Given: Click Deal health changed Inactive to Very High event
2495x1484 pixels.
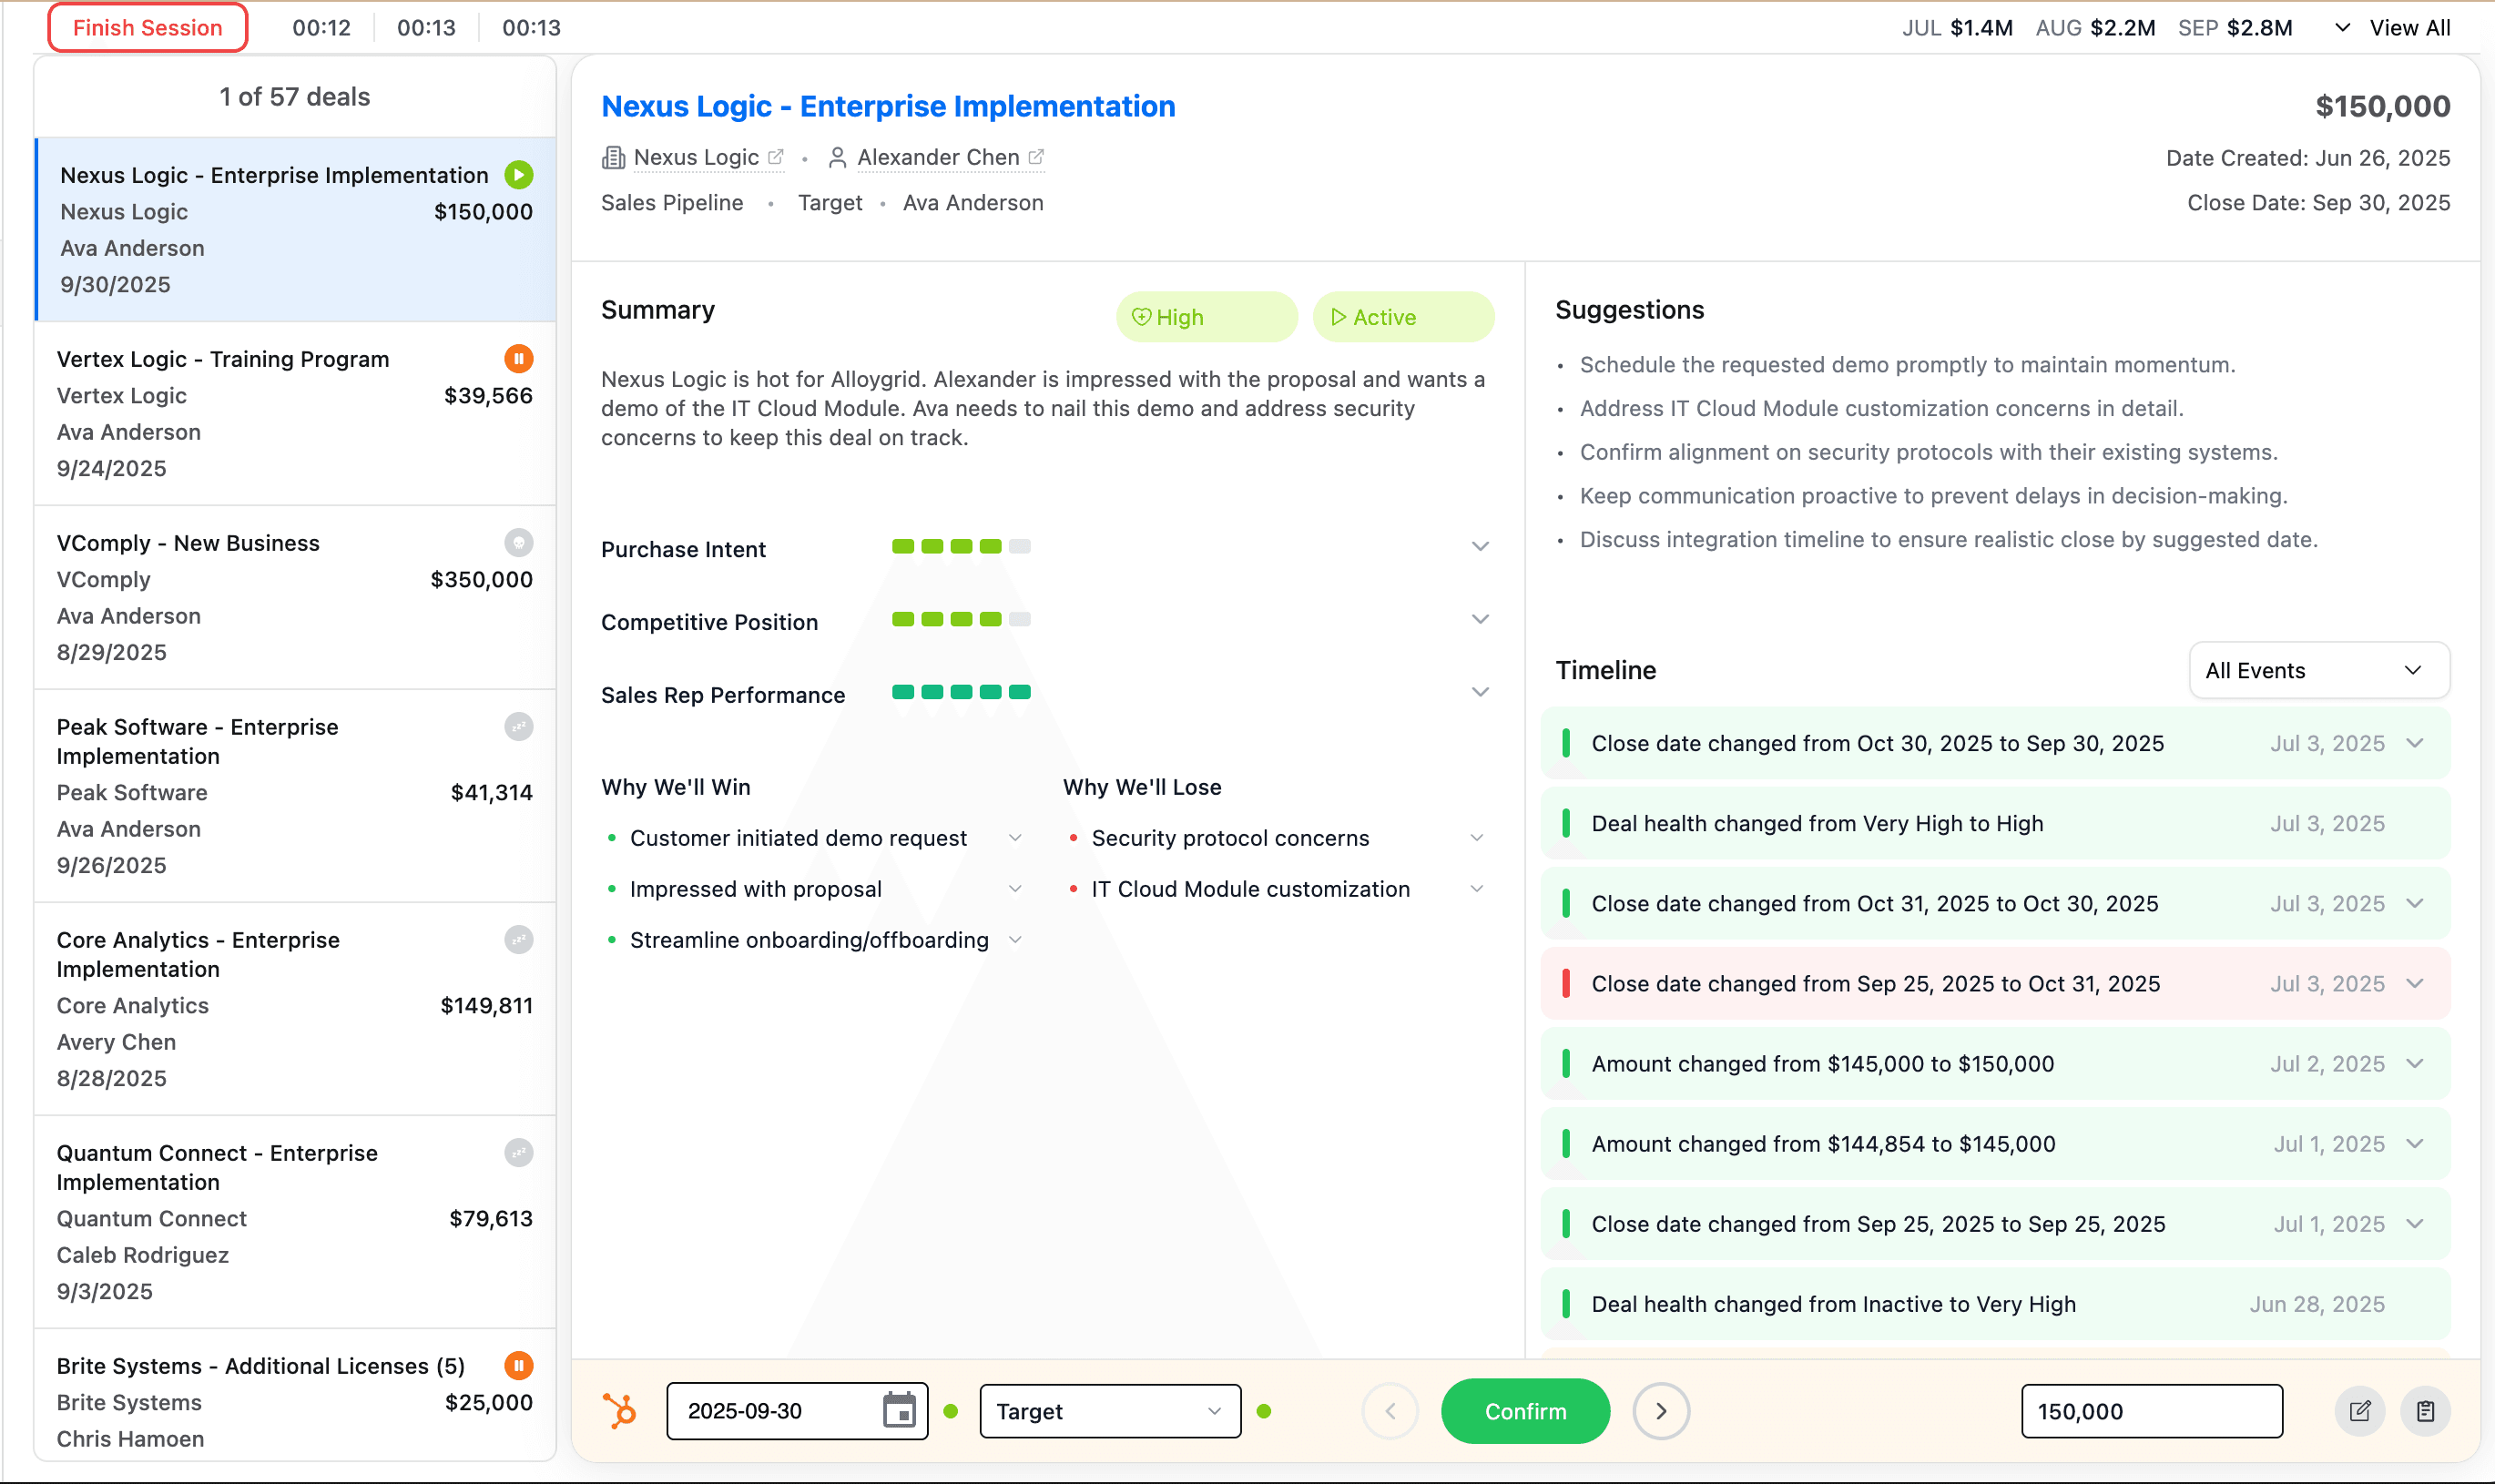Looking at the screenshot, I should 1995,1303.
